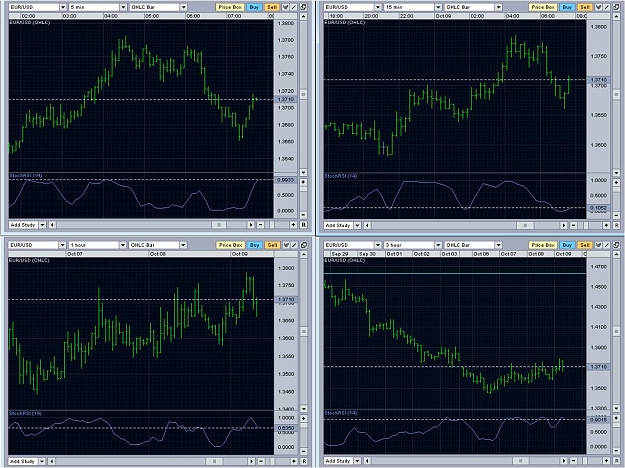625x468 pixels.
Task: Toggle Price Box in the 15 min chart
Action: (x=543, y=7)
